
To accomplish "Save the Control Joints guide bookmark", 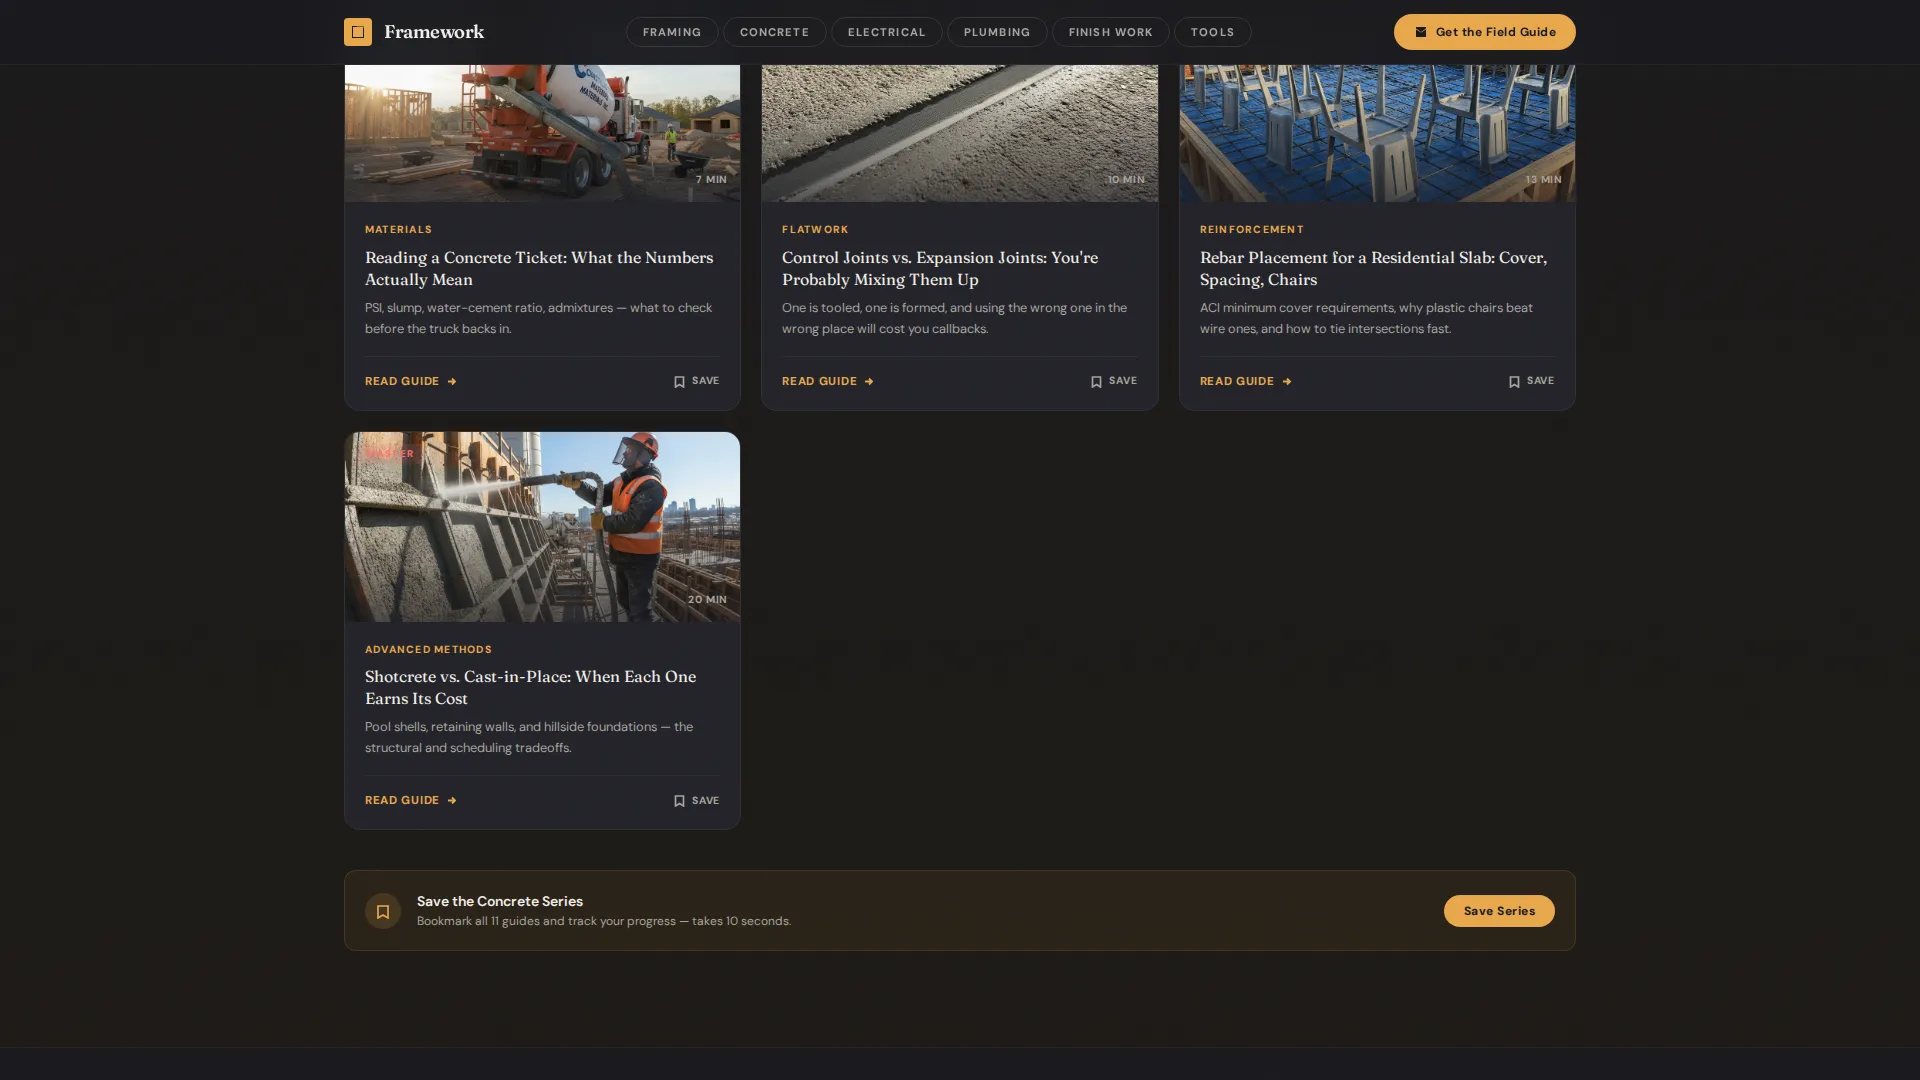I will (1113, 381).
